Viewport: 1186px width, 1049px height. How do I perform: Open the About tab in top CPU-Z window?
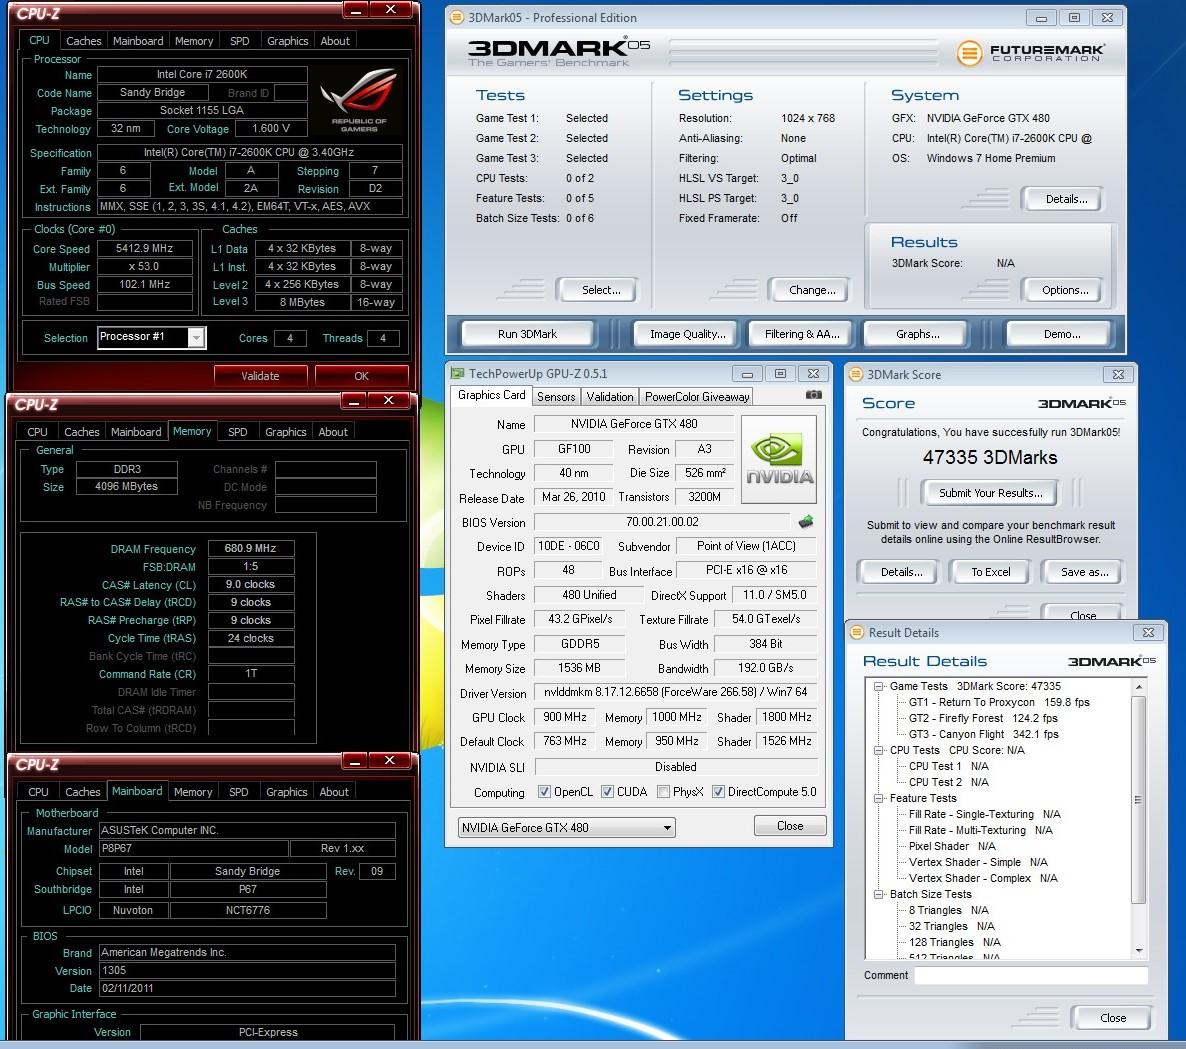pos(335,41)
